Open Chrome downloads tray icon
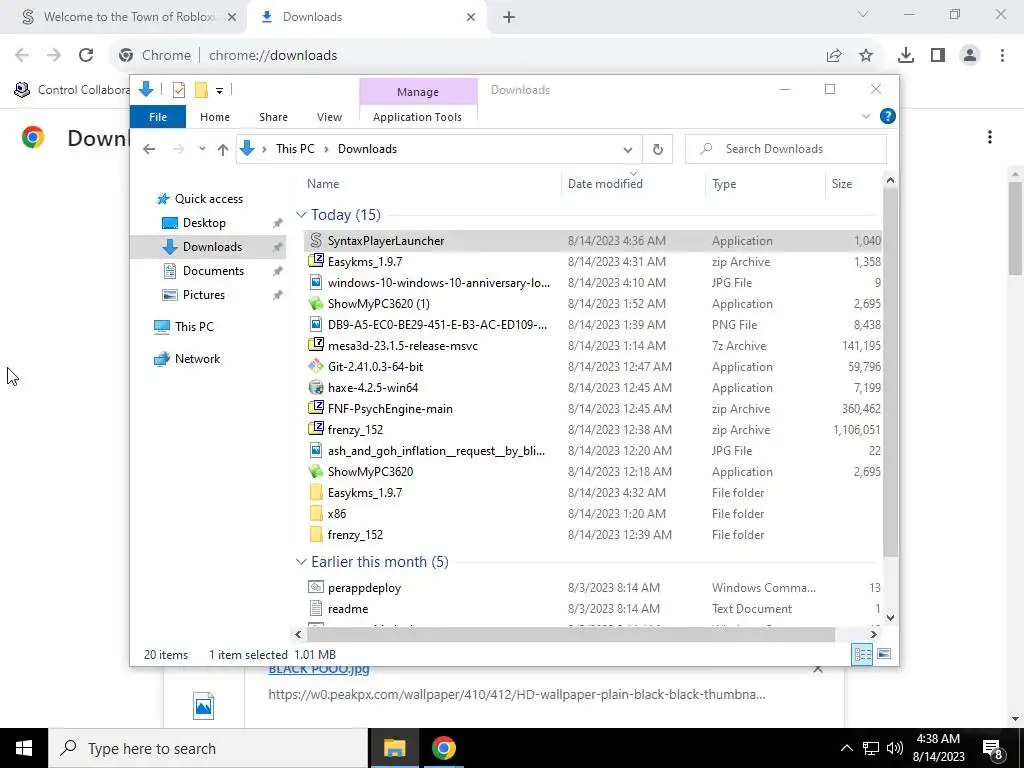Screen dimensions: 1024x768 point(906,56)
